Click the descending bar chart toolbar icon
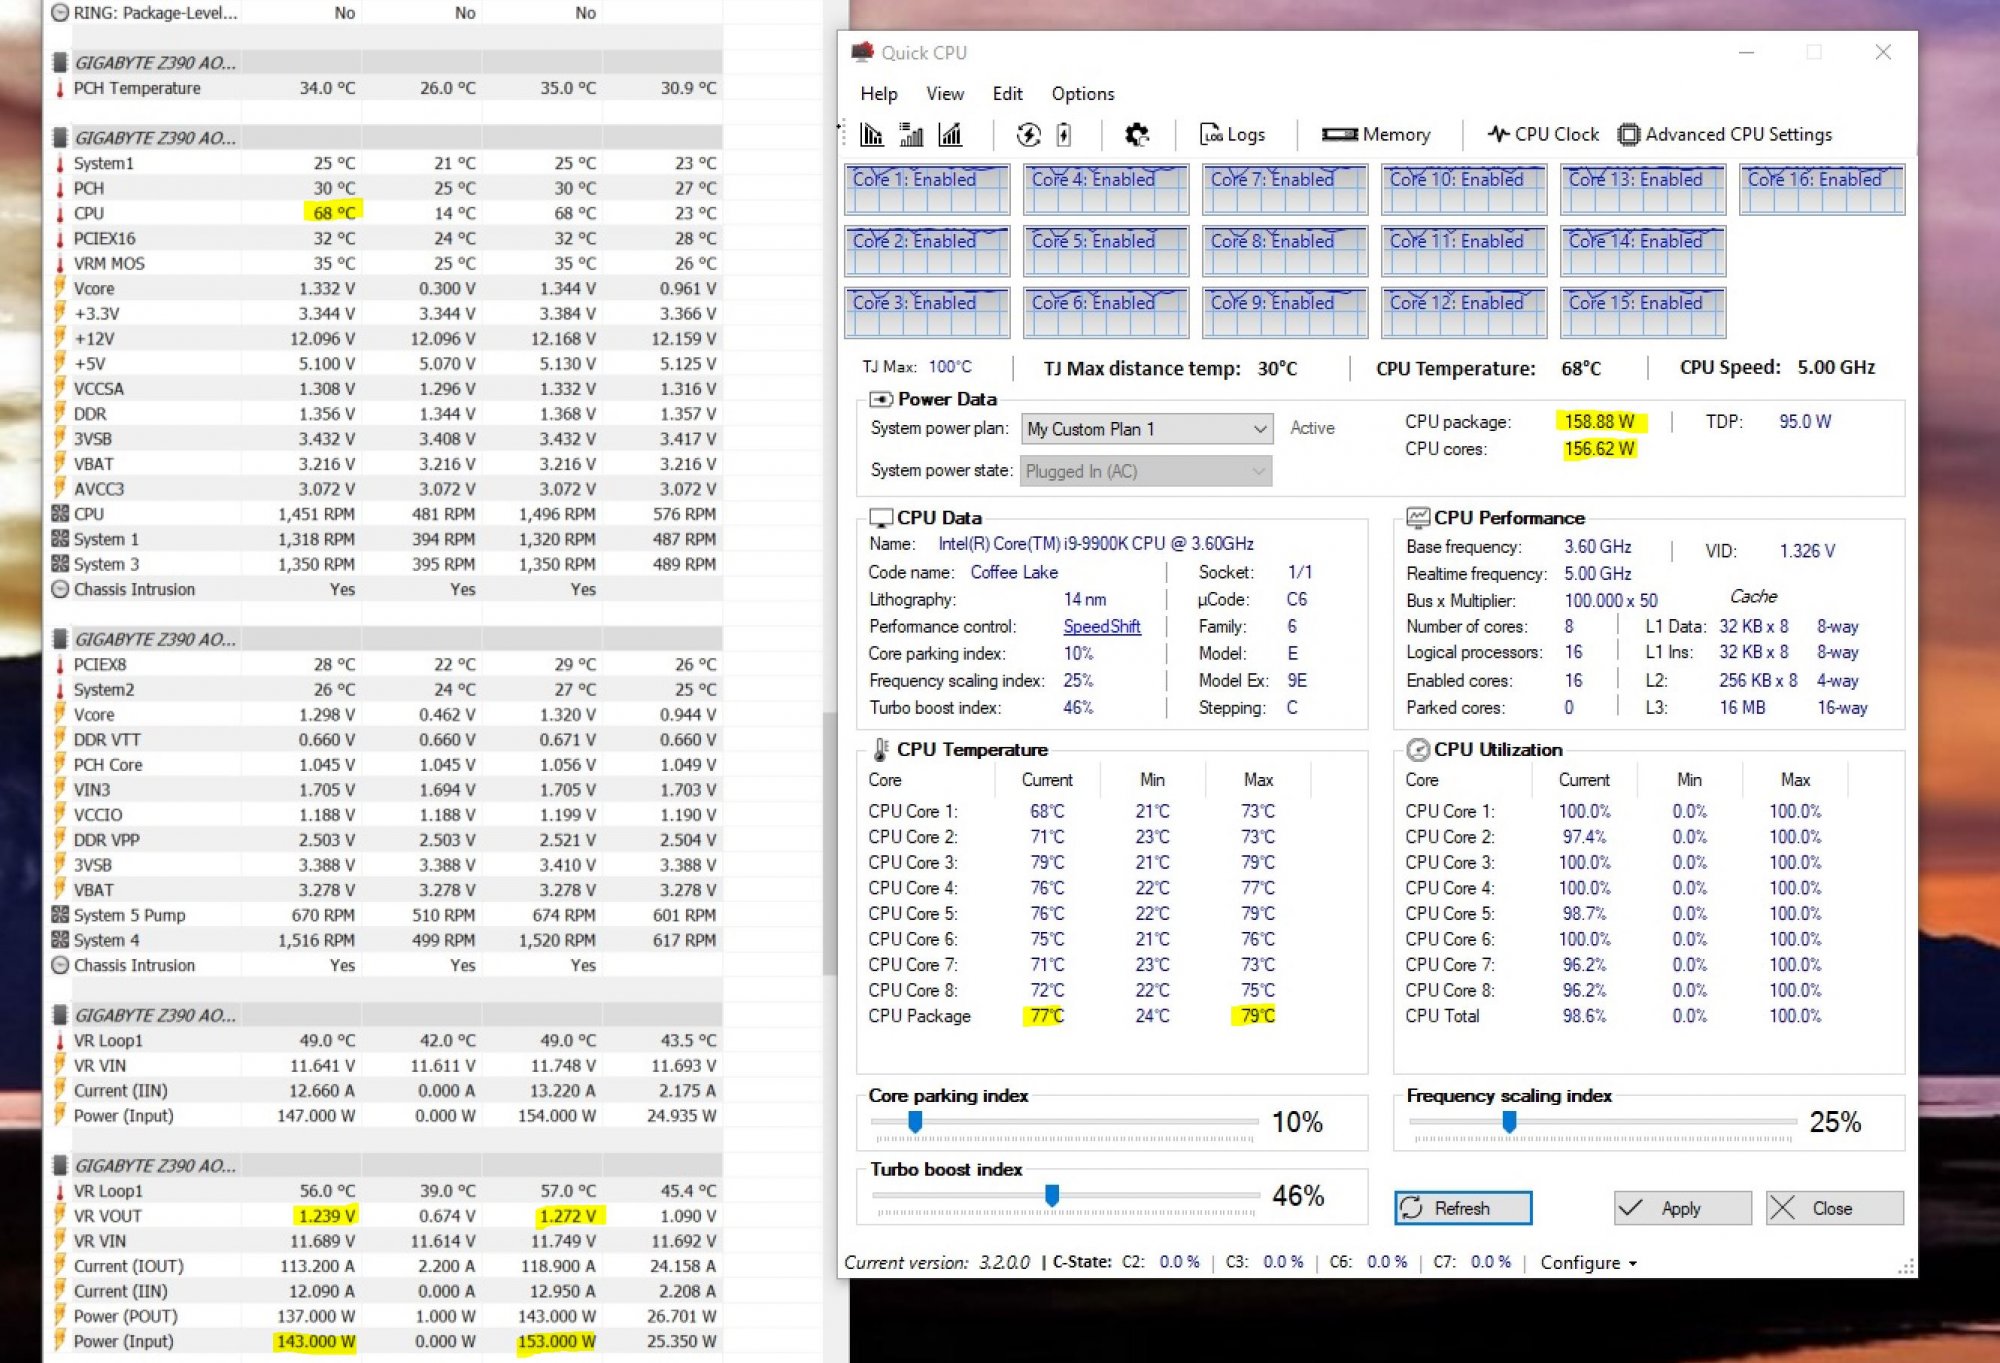 tap(872, 134)
